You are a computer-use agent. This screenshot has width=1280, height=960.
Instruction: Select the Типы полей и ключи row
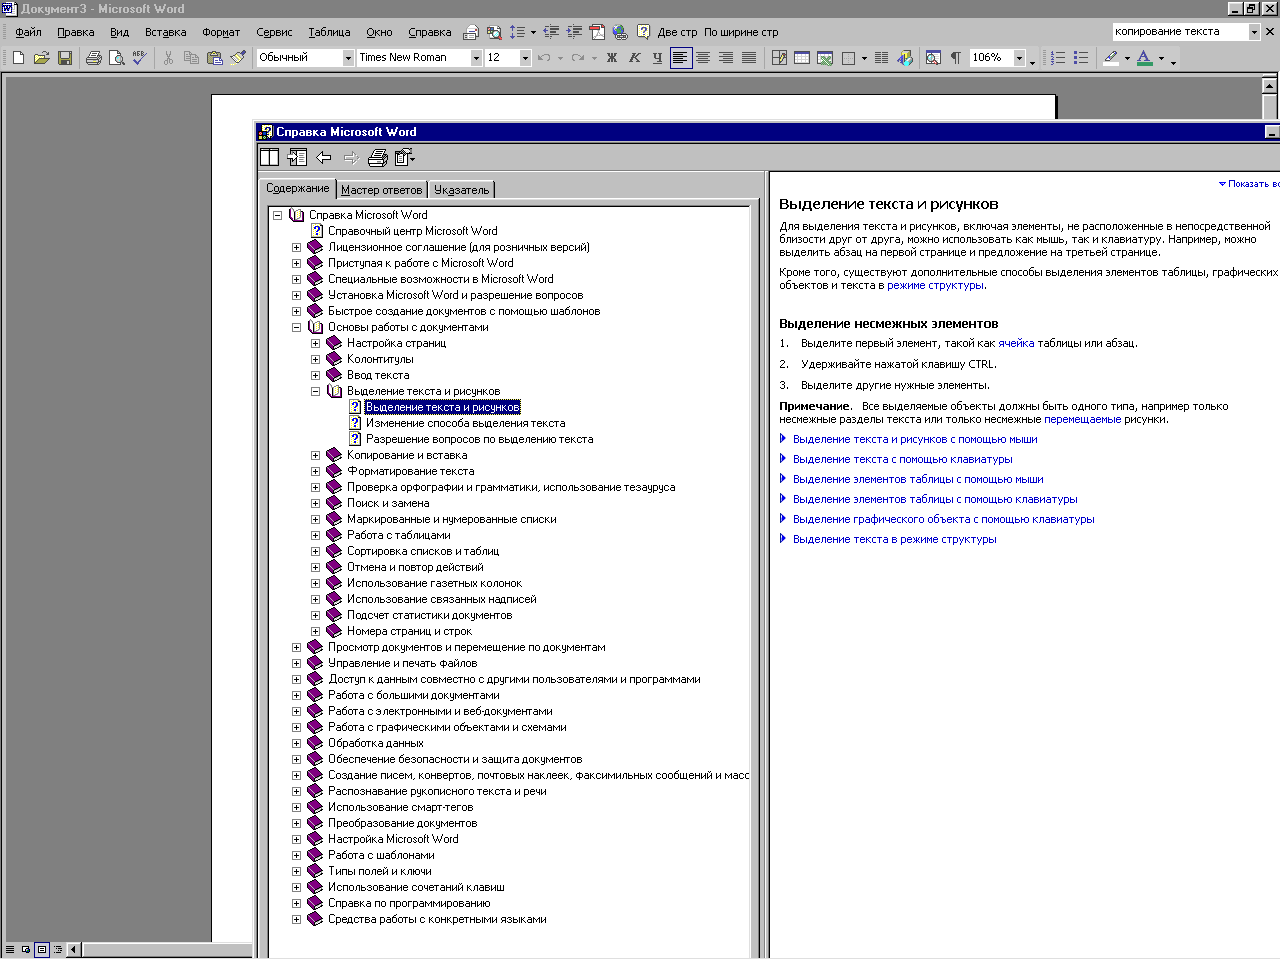(x=380, y=871)
